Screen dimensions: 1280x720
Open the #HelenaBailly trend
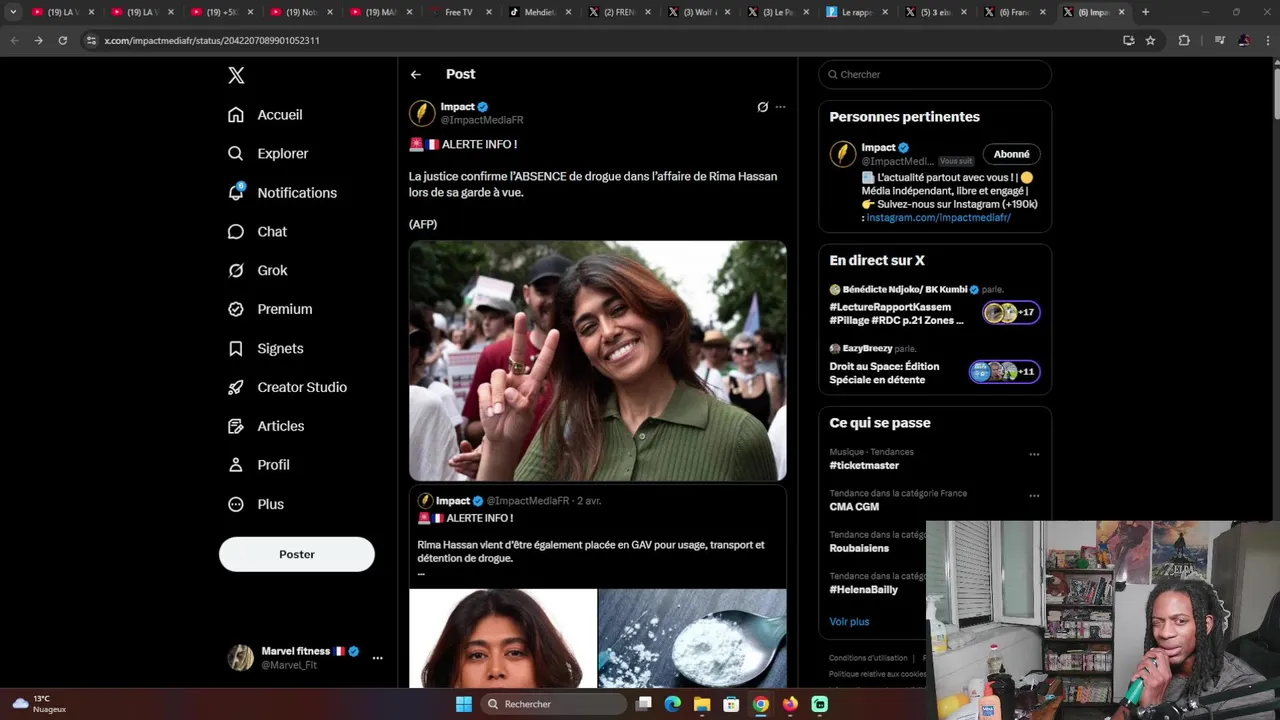(x=864, y=590)
